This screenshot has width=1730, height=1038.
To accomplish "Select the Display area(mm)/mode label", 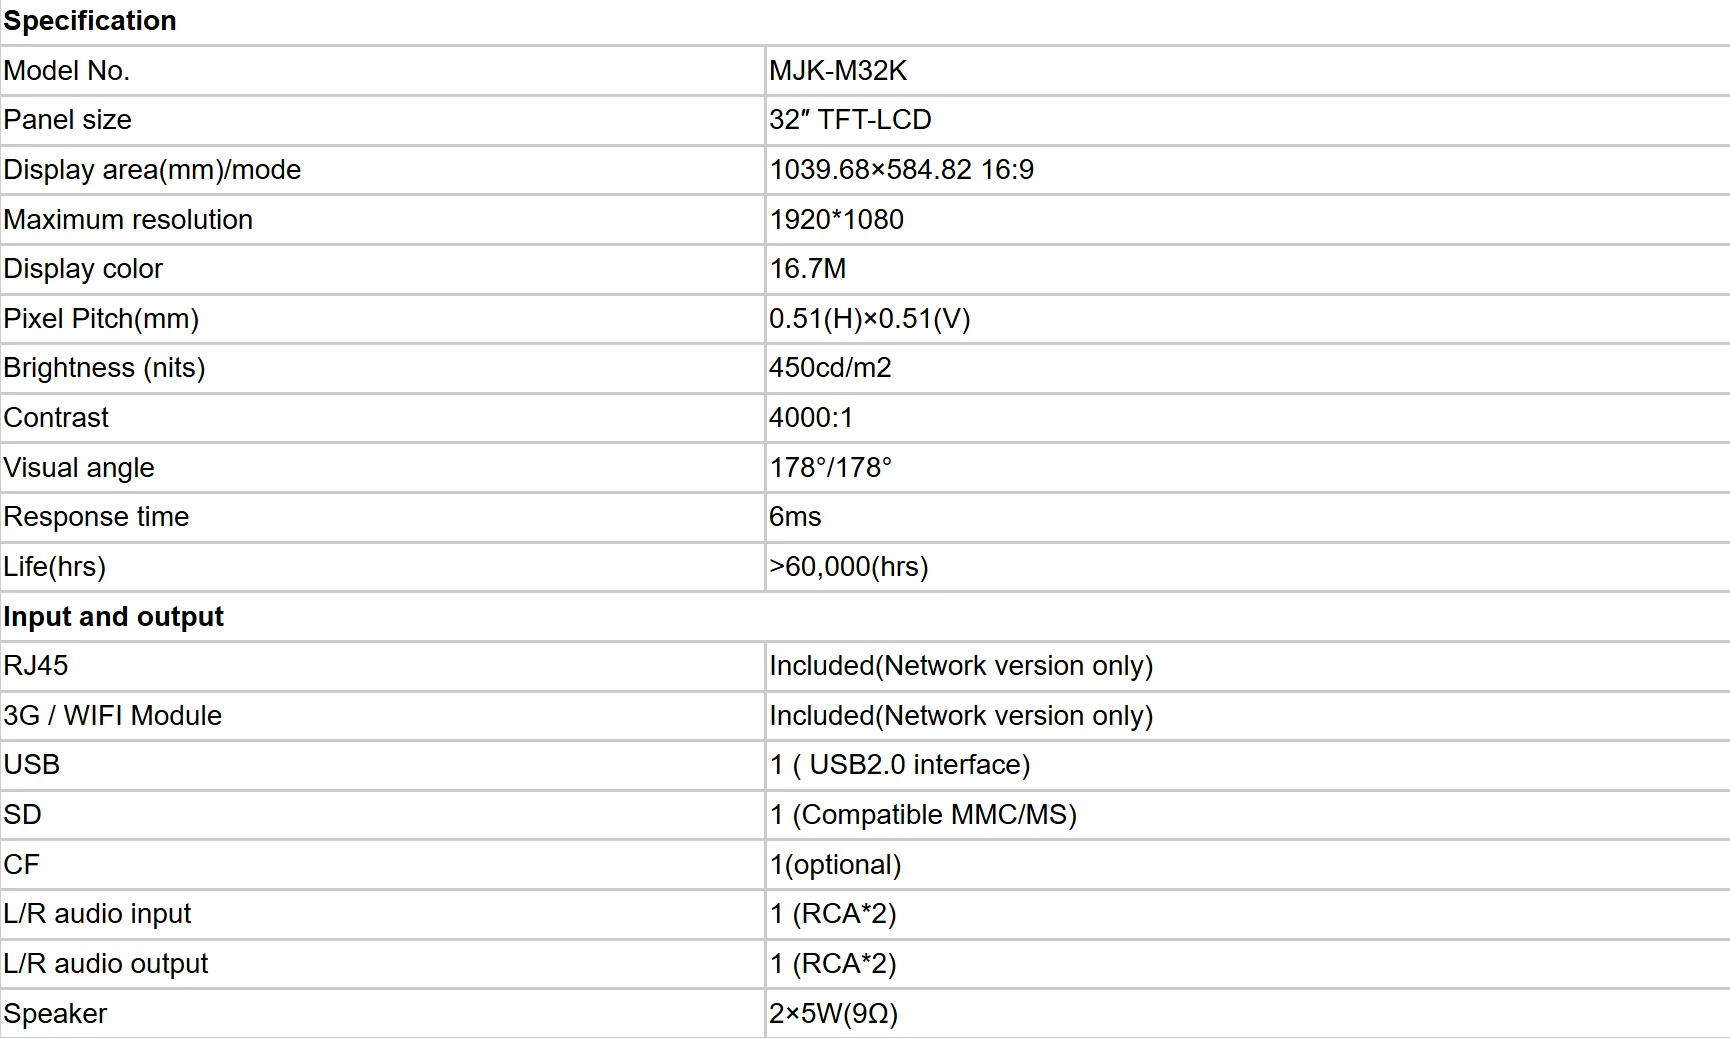I will pos(152,170).
